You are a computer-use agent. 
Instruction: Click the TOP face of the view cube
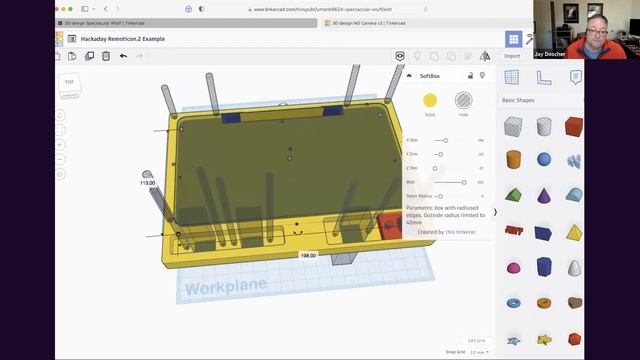click(x=70, y=82)
